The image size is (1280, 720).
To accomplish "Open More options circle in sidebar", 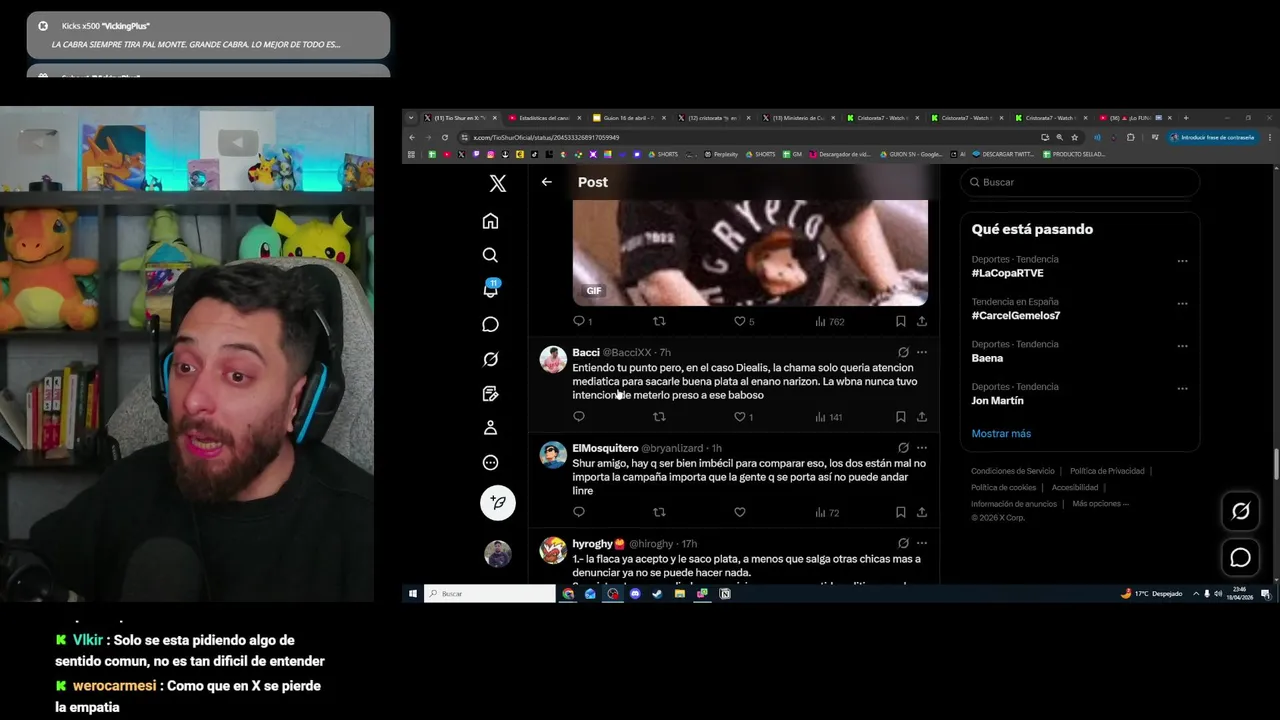I will (490, 462).
